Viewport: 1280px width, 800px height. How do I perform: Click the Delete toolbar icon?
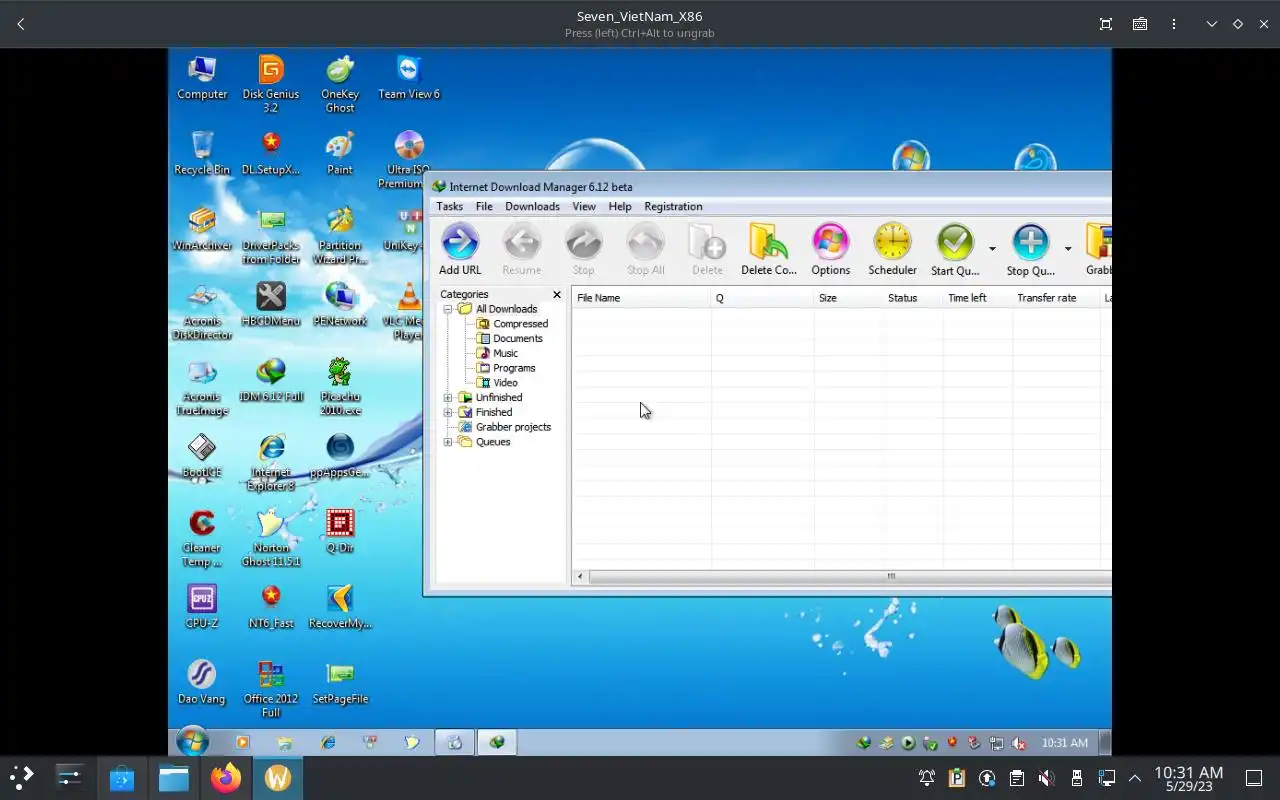tap(707, 249)
